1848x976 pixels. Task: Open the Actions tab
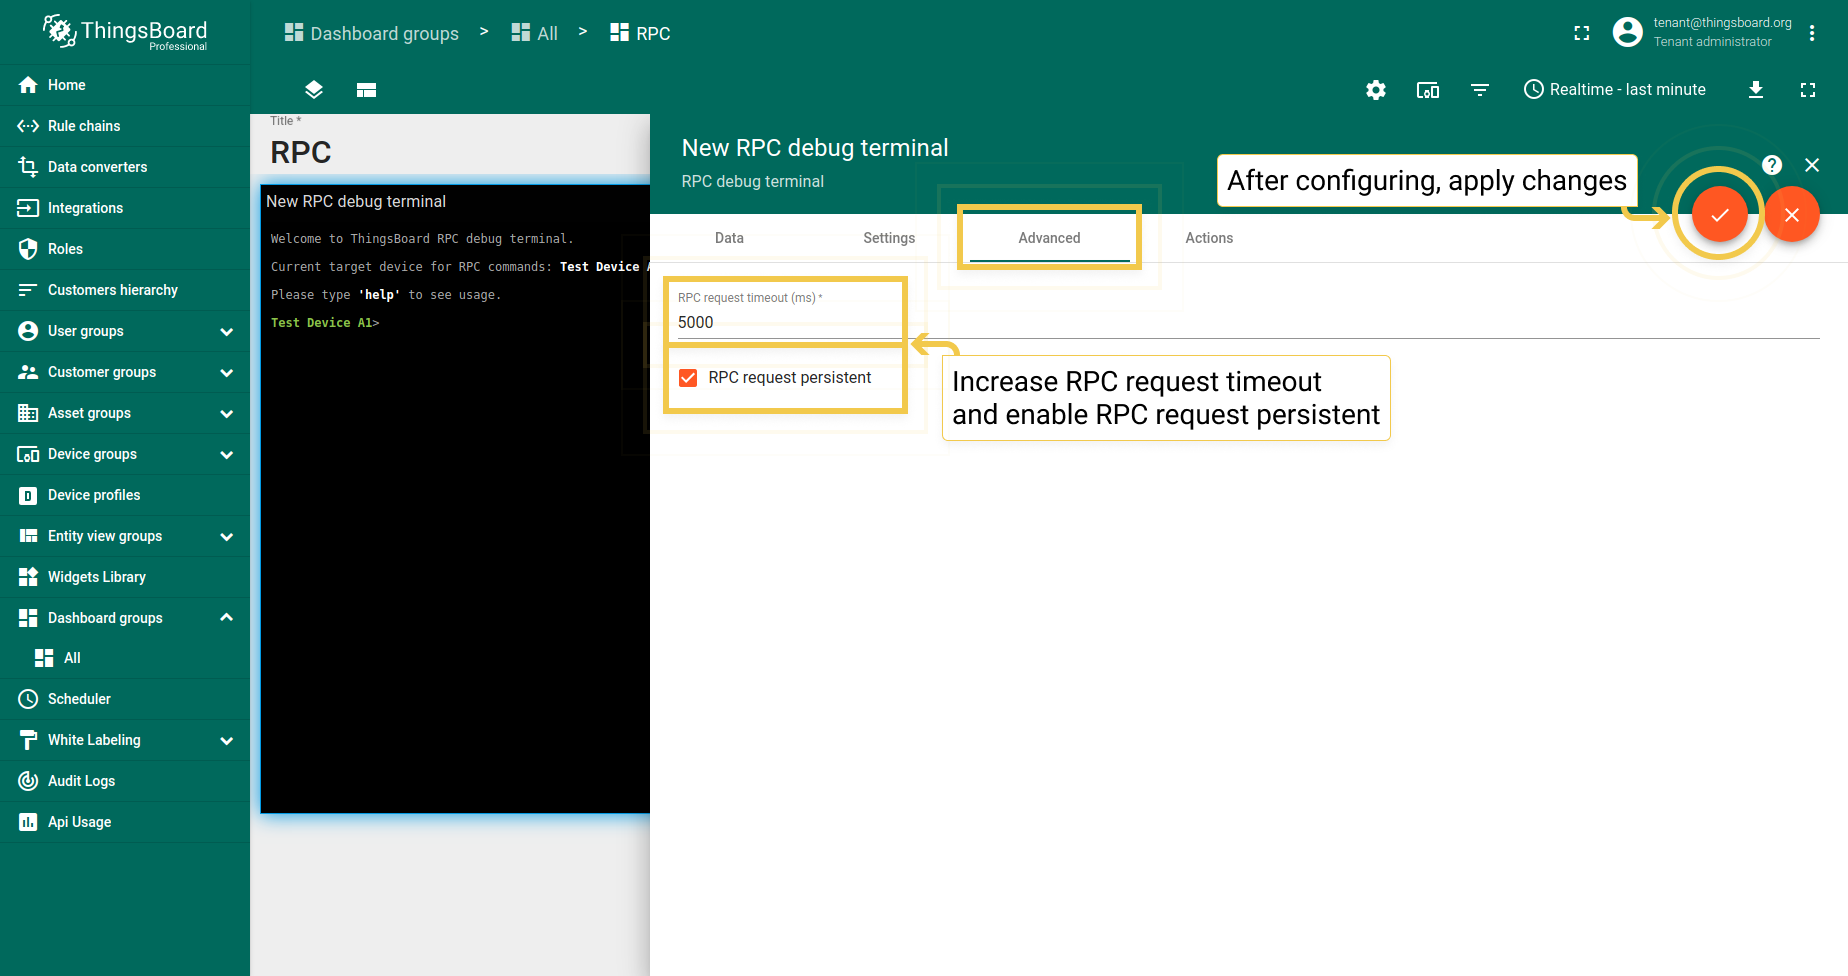click(1209, 238)
